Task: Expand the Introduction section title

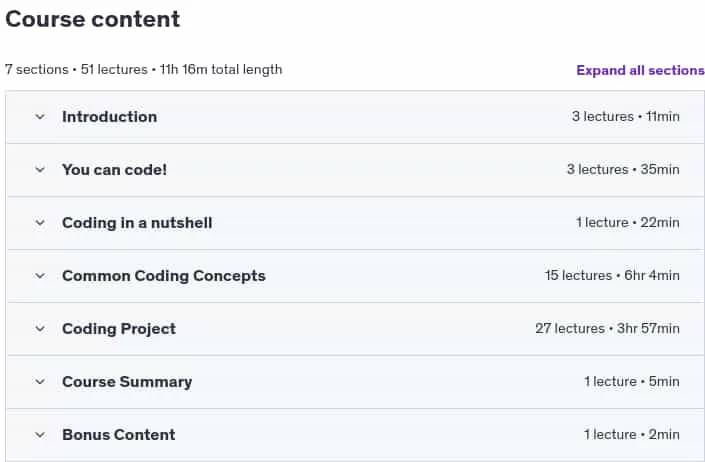Action: point(110,117)
